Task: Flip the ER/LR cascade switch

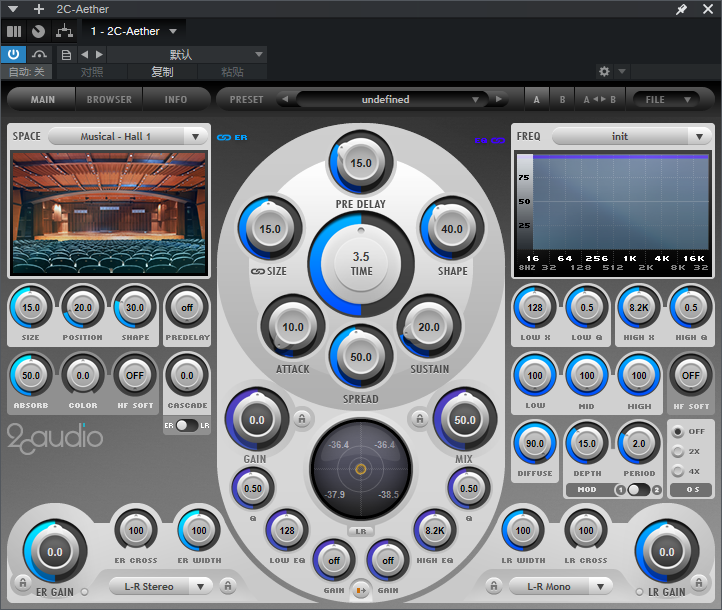Action: 187,425
